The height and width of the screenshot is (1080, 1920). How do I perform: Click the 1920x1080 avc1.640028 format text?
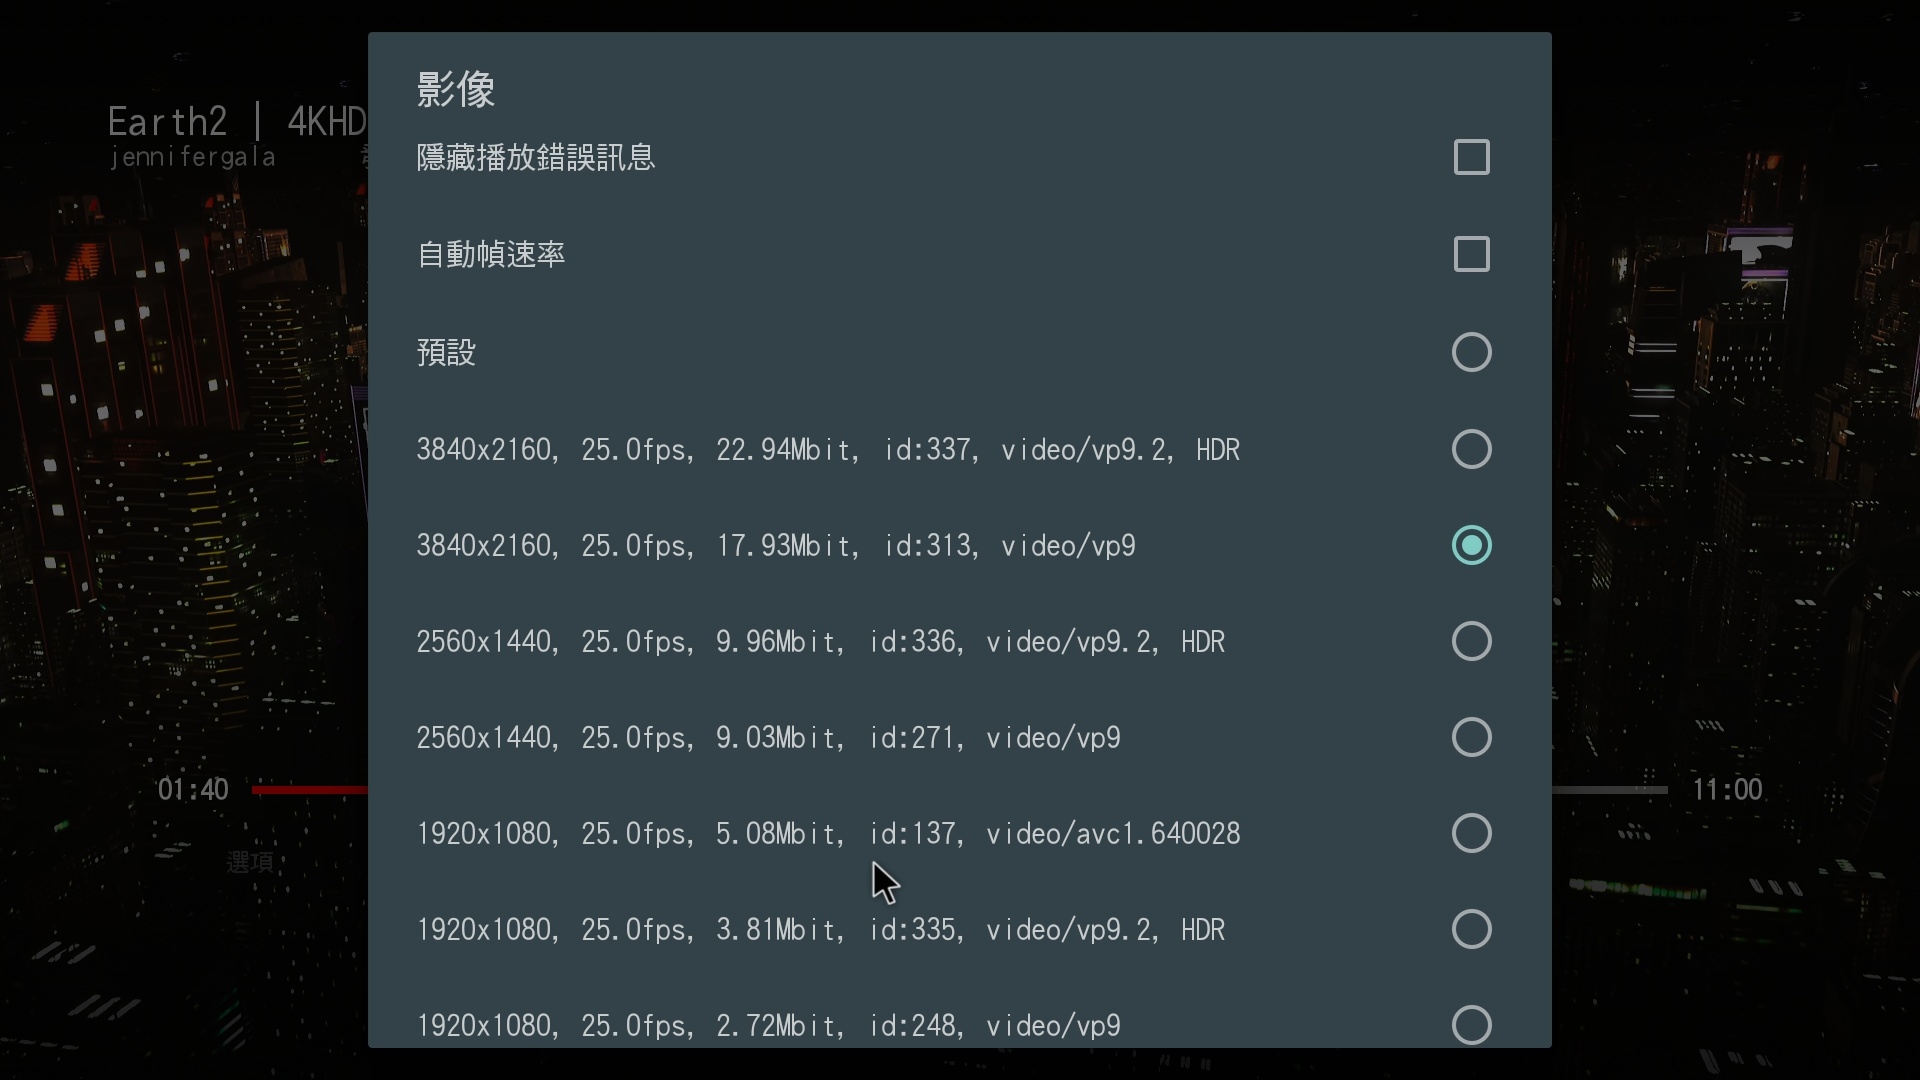[x=828, y=833]
